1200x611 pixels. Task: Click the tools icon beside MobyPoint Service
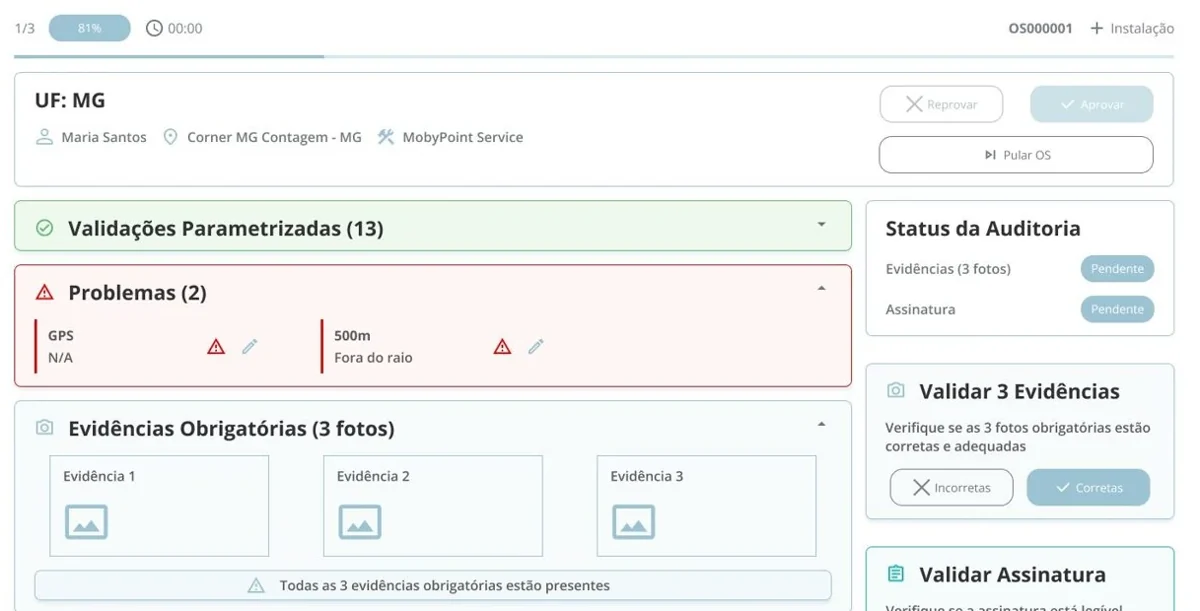pos(386,137)
